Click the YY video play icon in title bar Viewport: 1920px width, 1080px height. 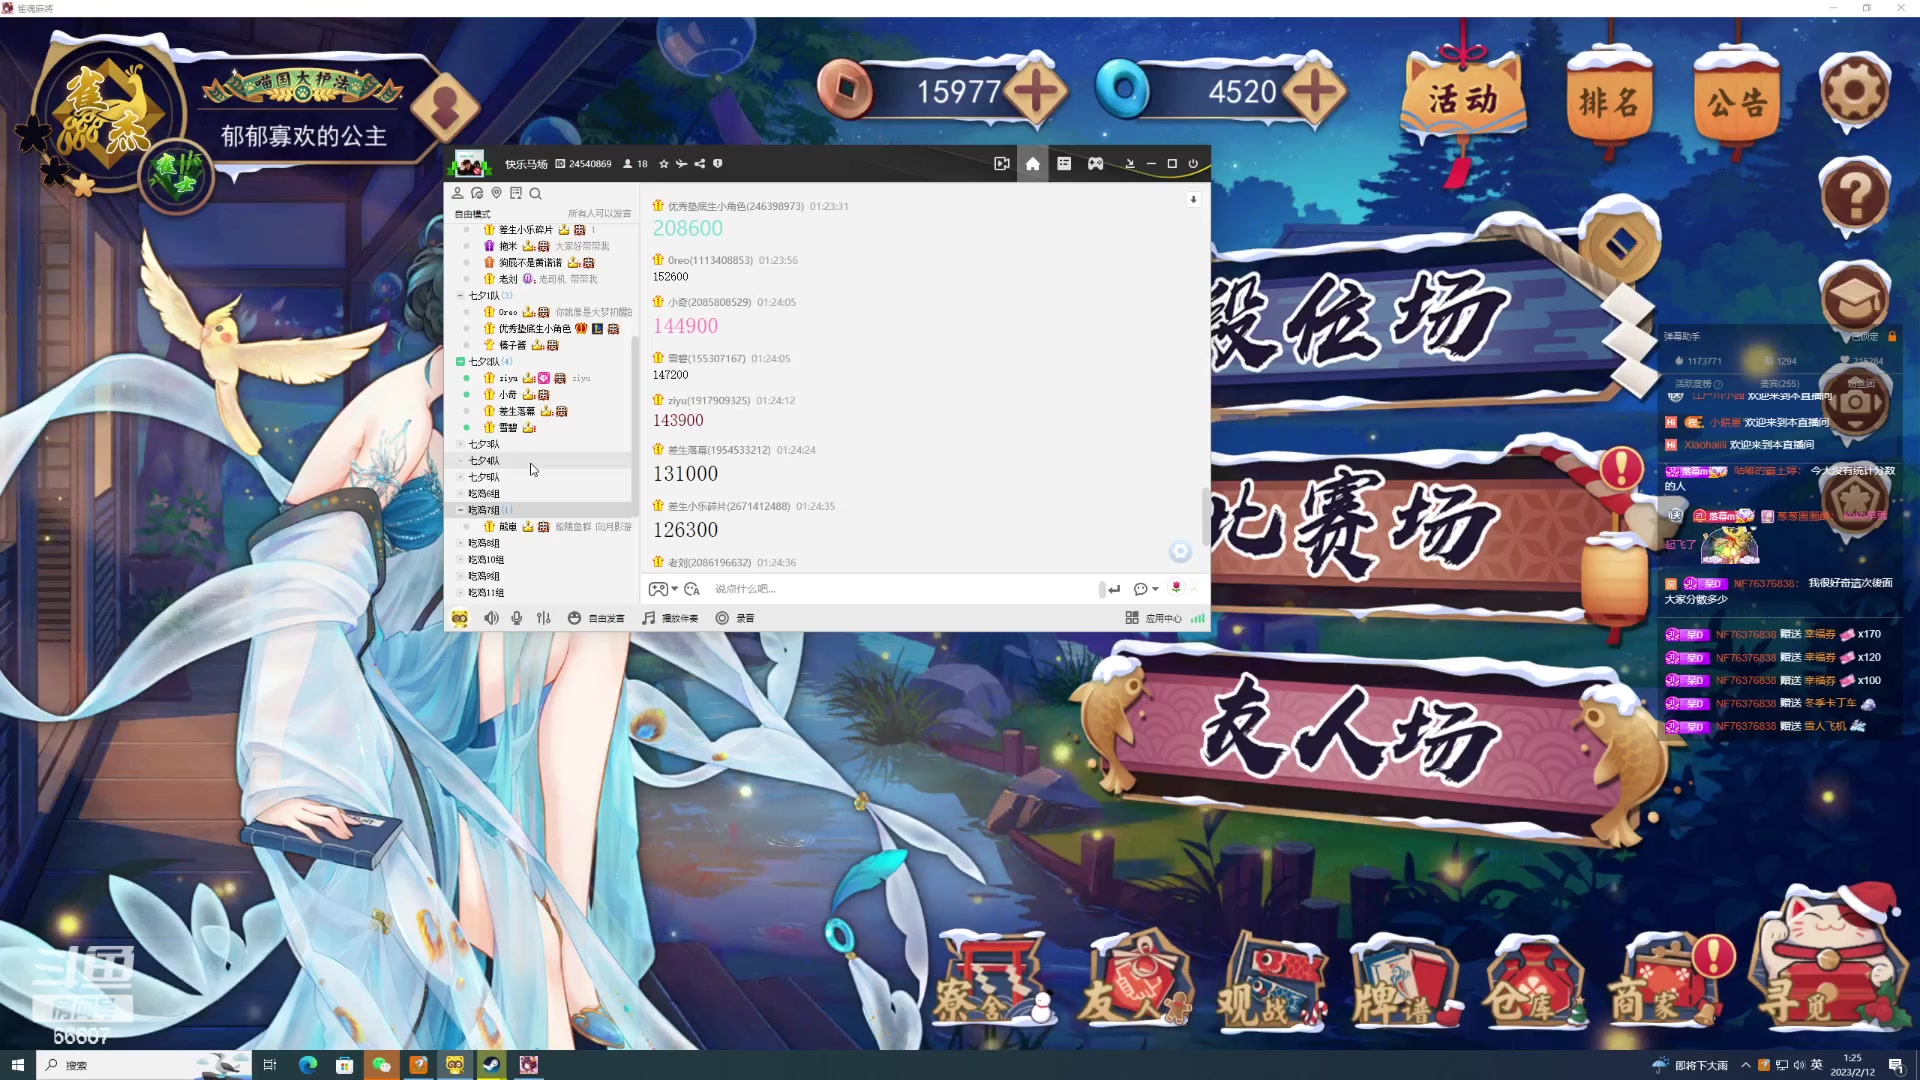1001,164
